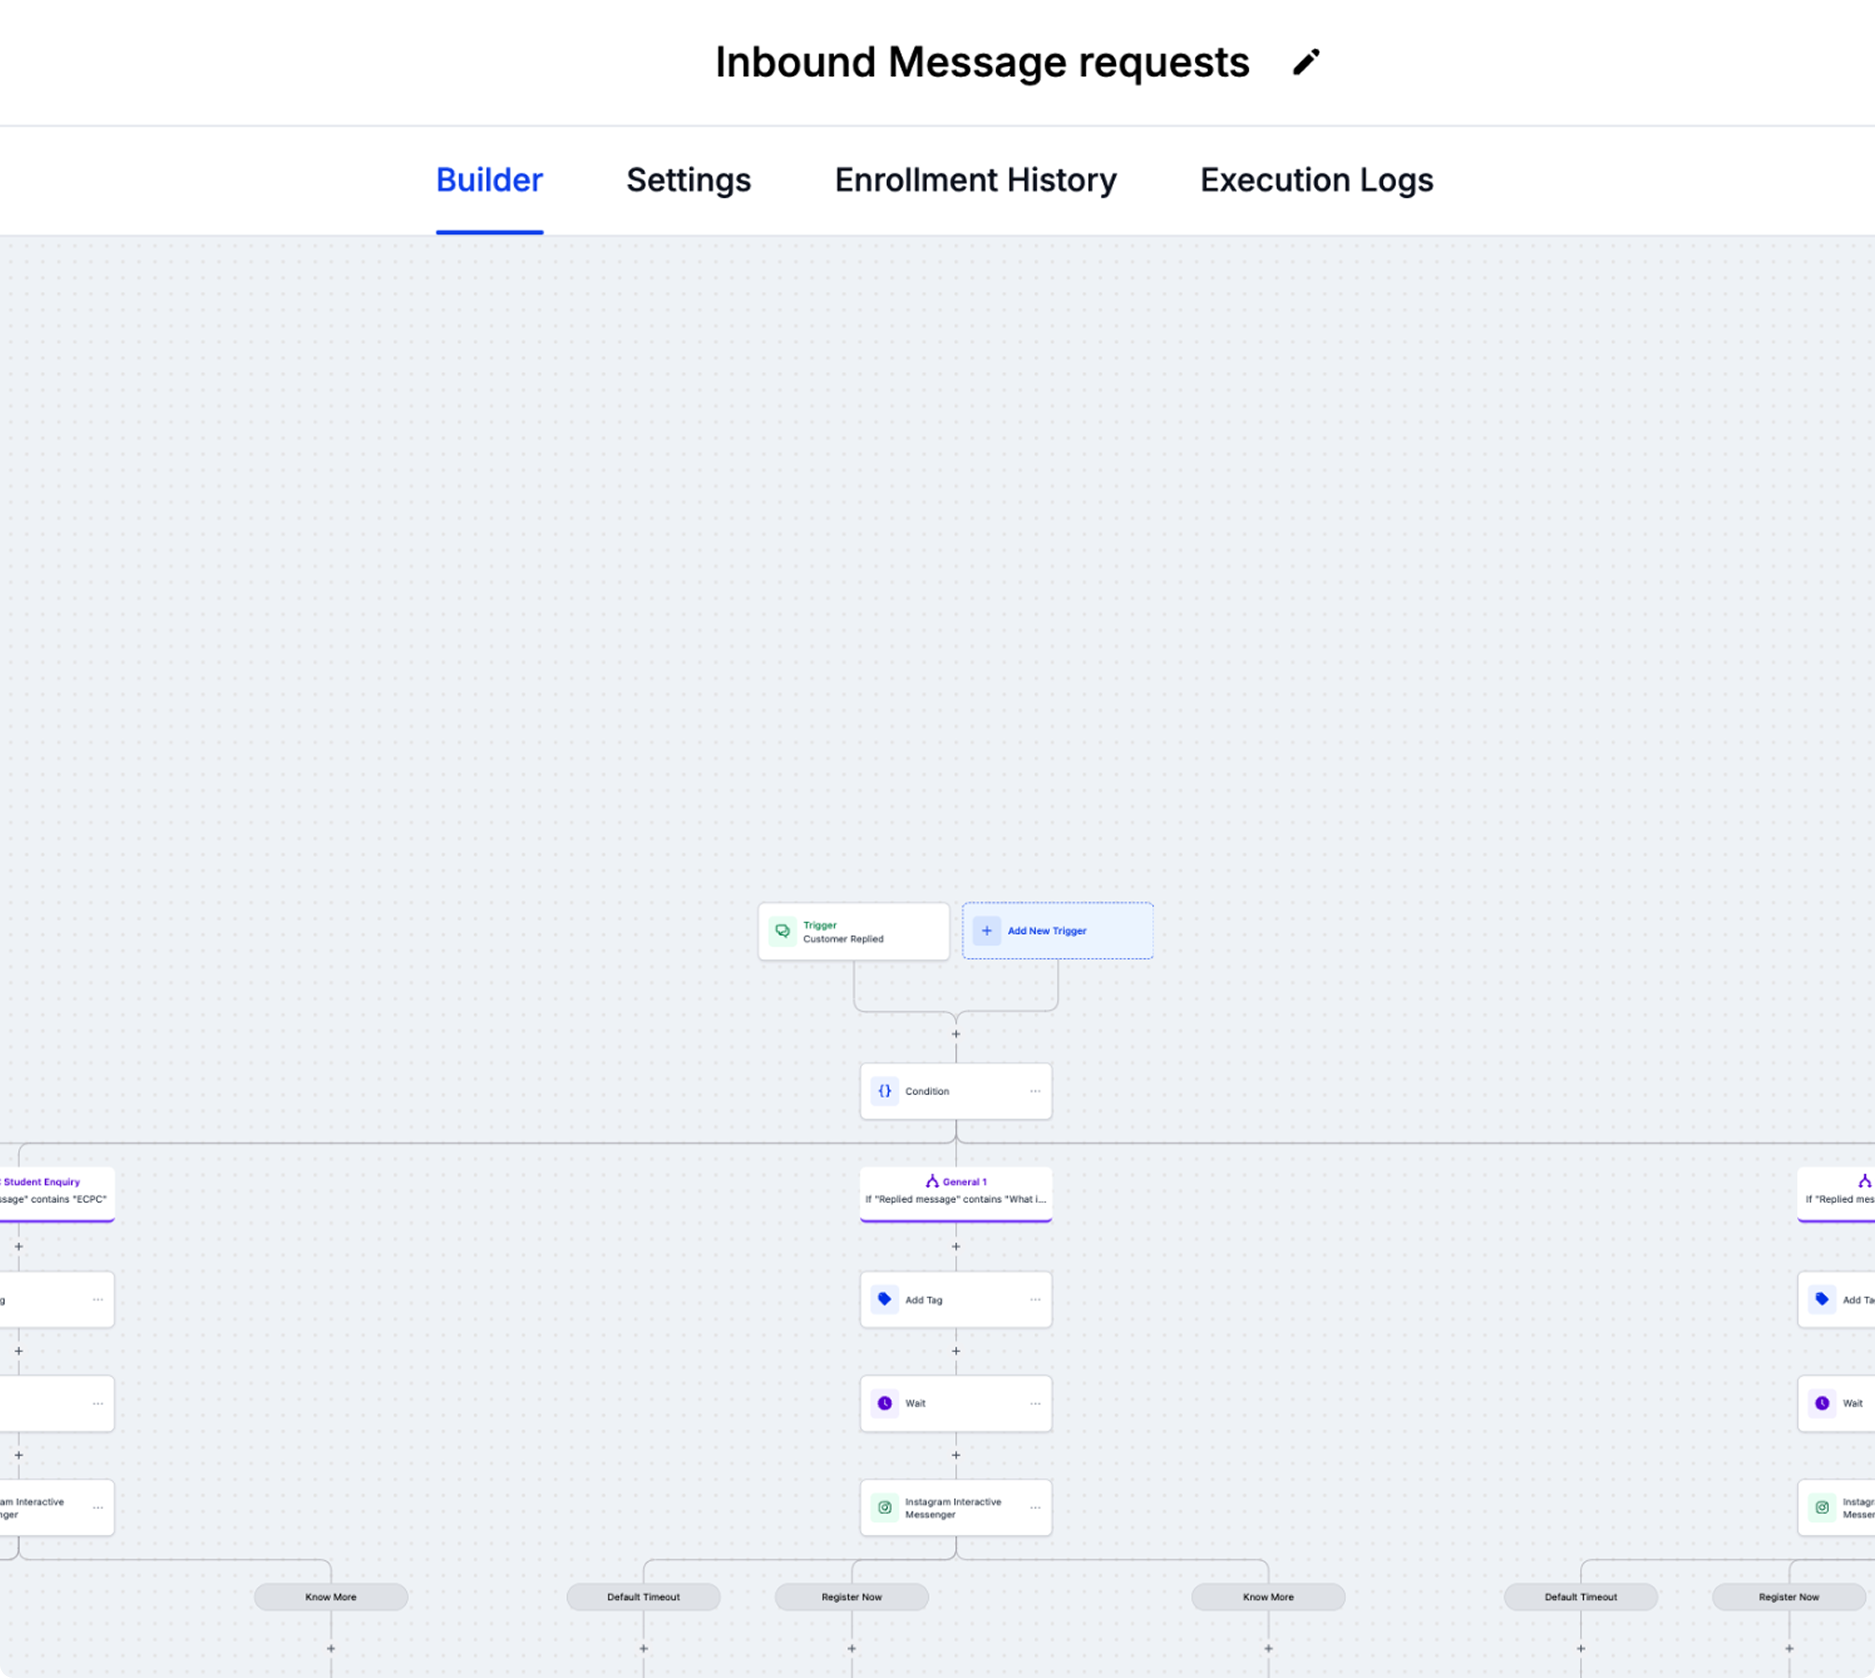Open center Wait node options menu
Screen dimensions: 1875x1678
(x=1035, y=1403)
